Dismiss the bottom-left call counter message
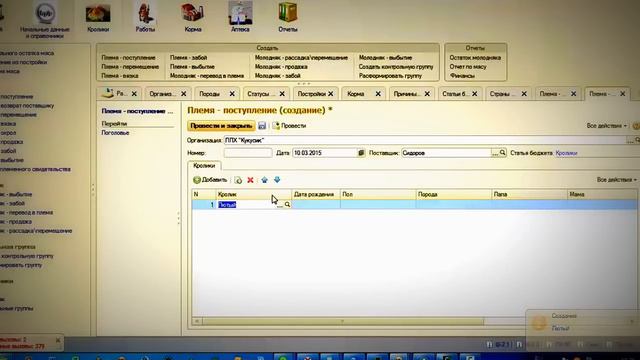The image size is (640, 360). [58, 340]
